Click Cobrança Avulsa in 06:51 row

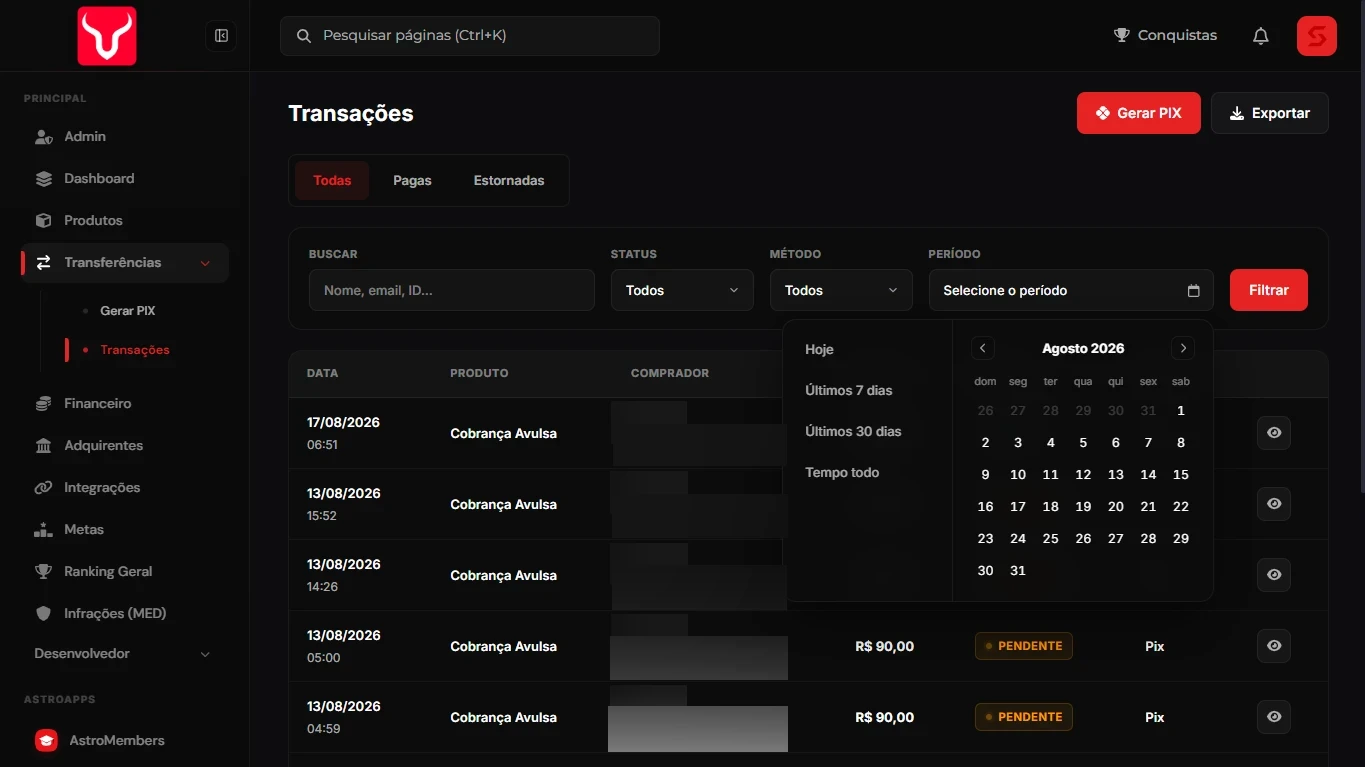point(503,433)
